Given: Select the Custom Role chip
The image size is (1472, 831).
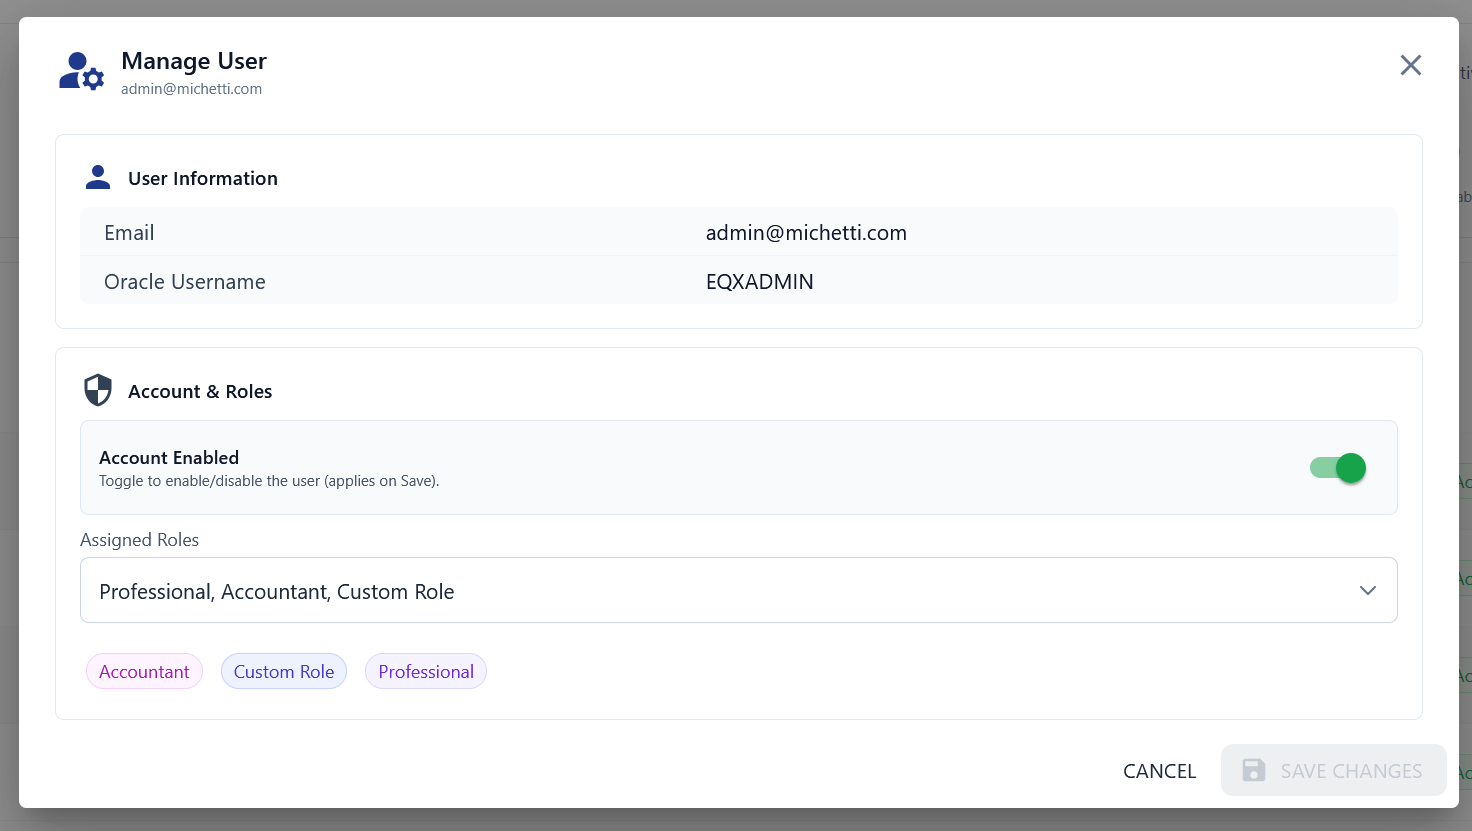Looking at the screenshot, I should click(283, 671).
